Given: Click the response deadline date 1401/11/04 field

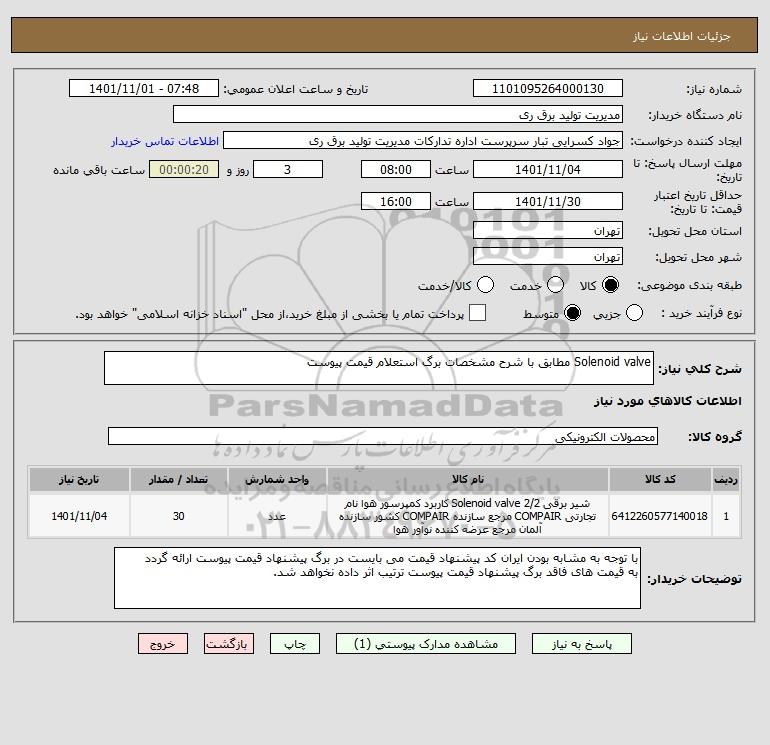Looking at the screenshot, I should [548, 169].
